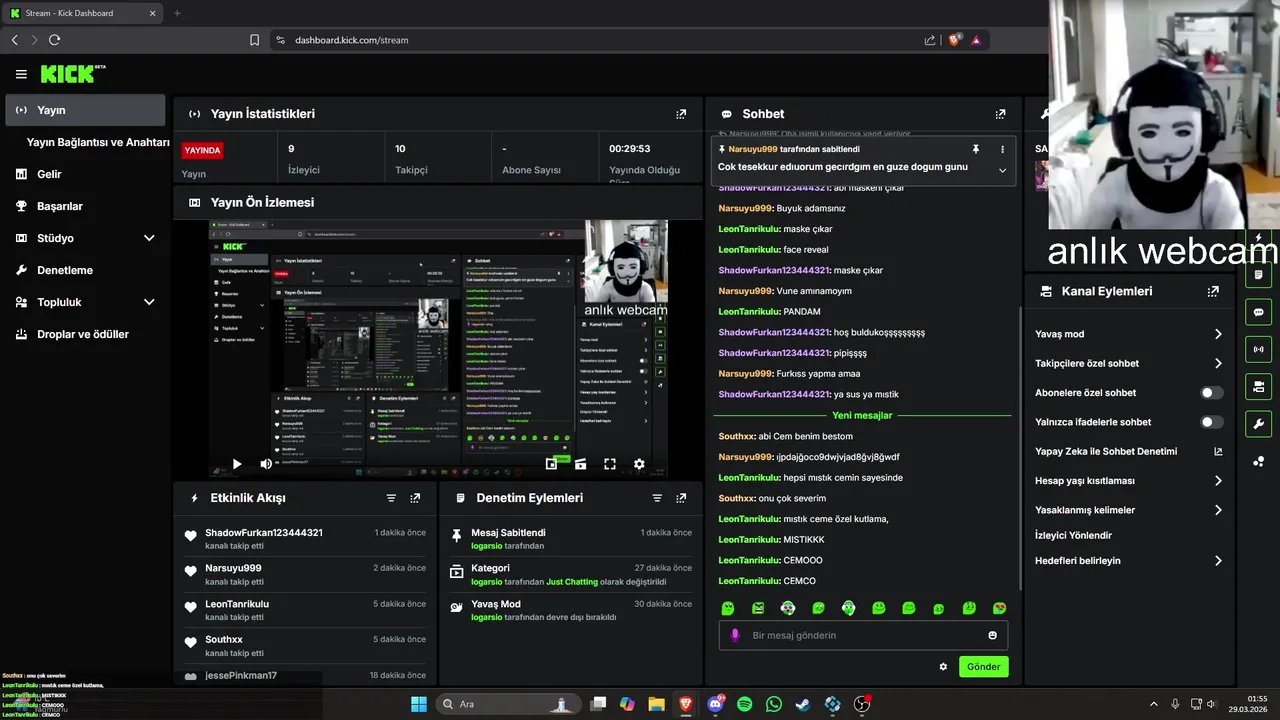Expand the pinned message chevron
Viewport: 1280px width, 720px height.
1002,170
